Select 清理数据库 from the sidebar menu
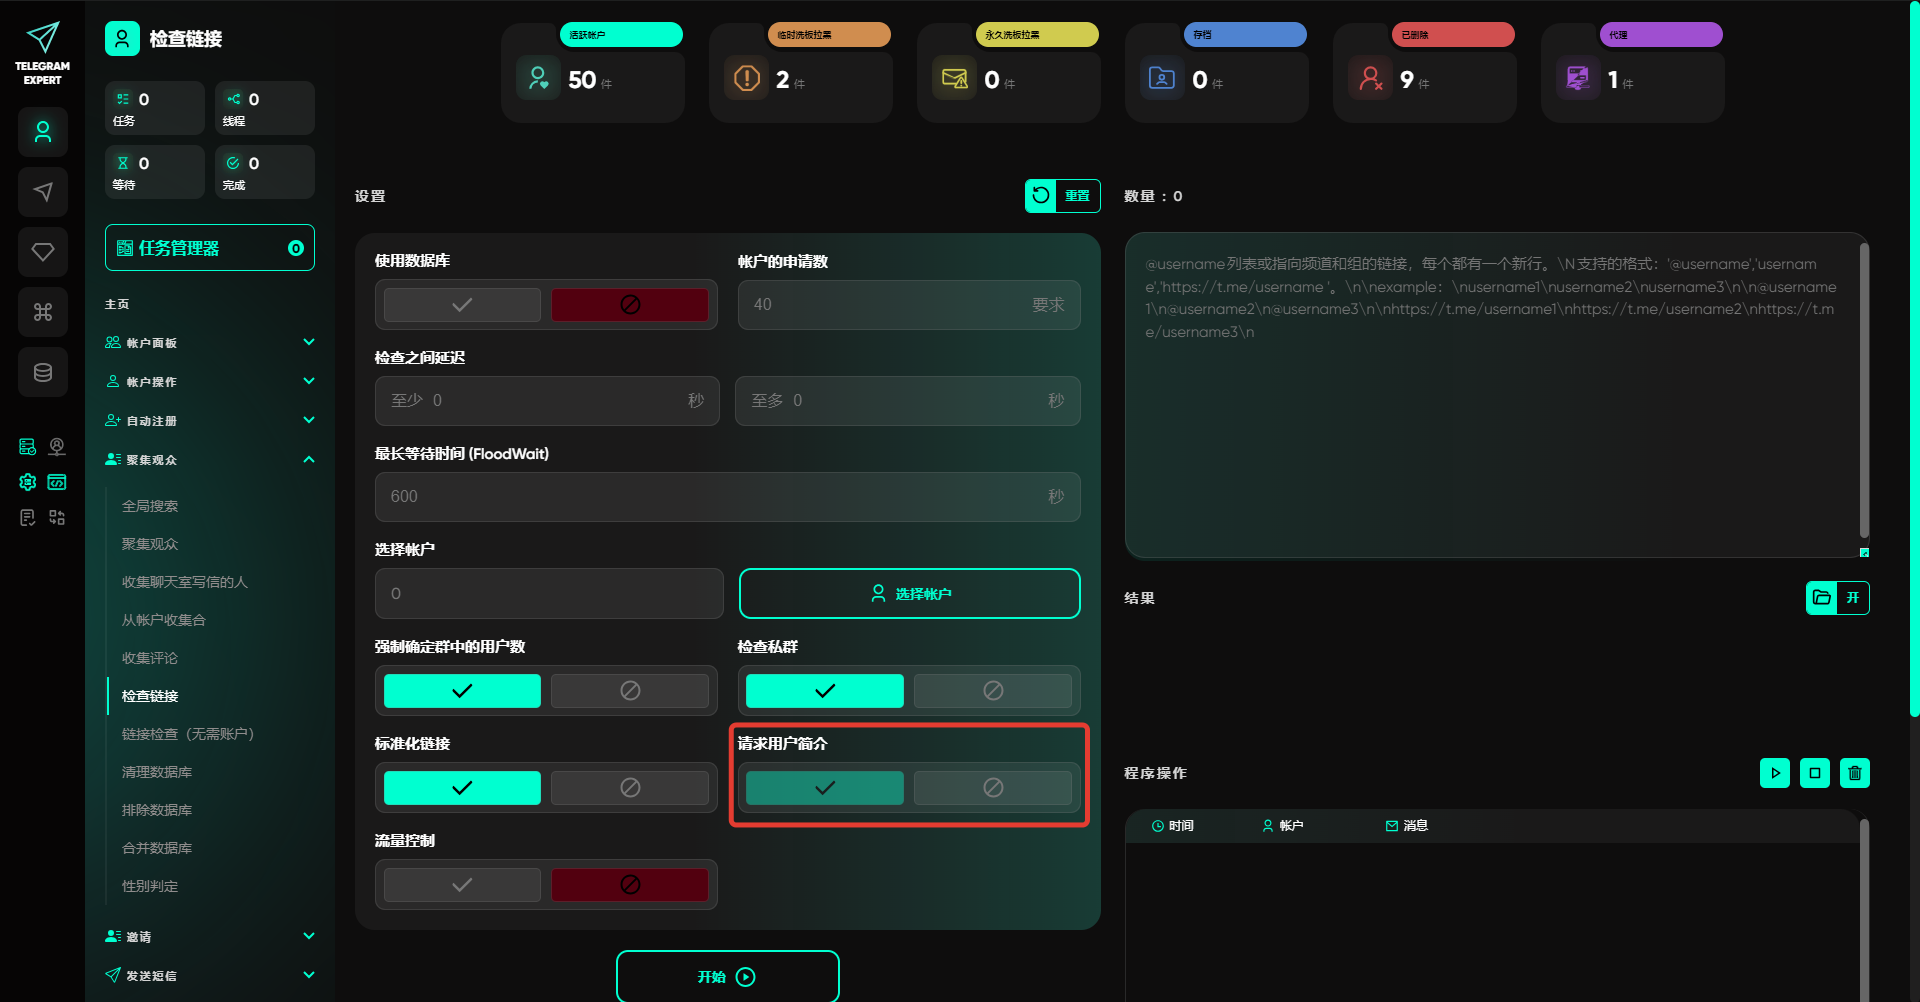 click(157, 772)
